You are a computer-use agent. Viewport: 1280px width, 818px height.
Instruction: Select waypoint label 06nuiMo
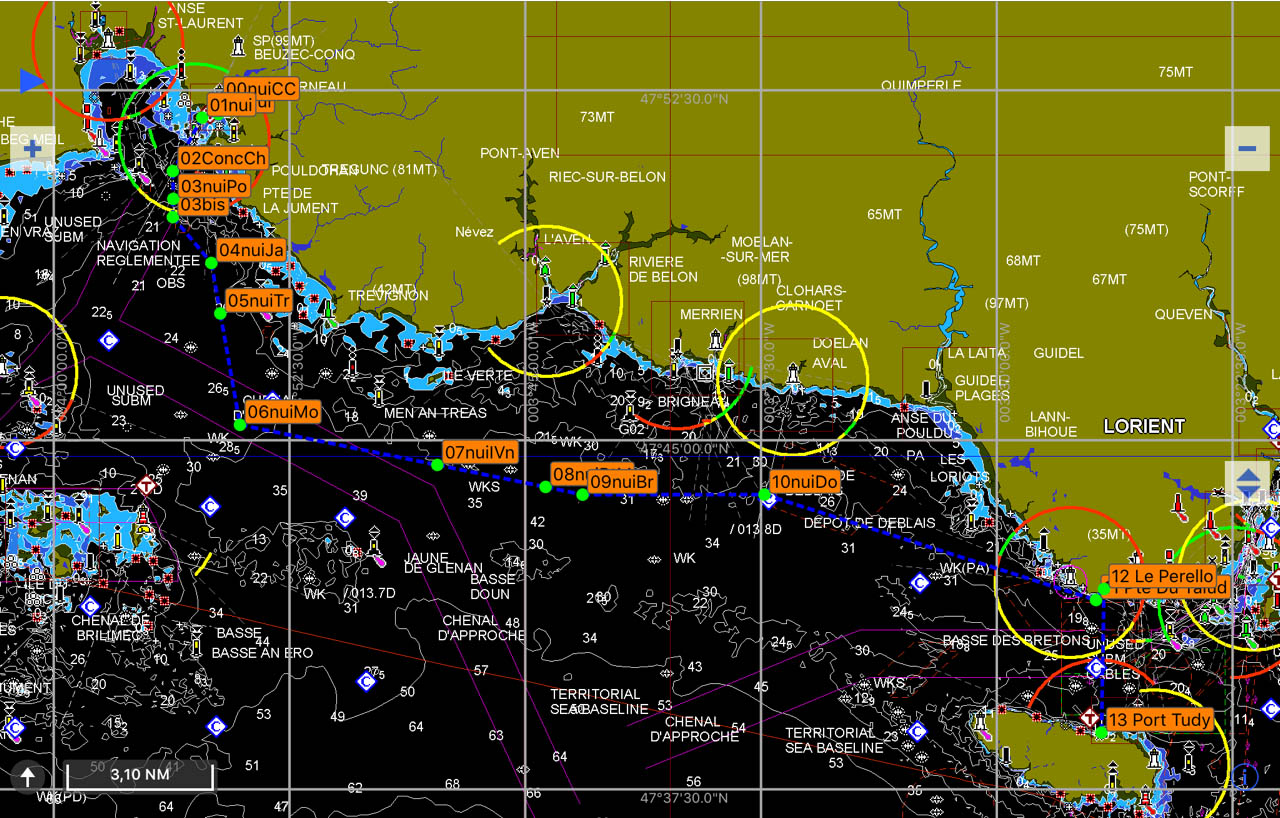[283, 412]
